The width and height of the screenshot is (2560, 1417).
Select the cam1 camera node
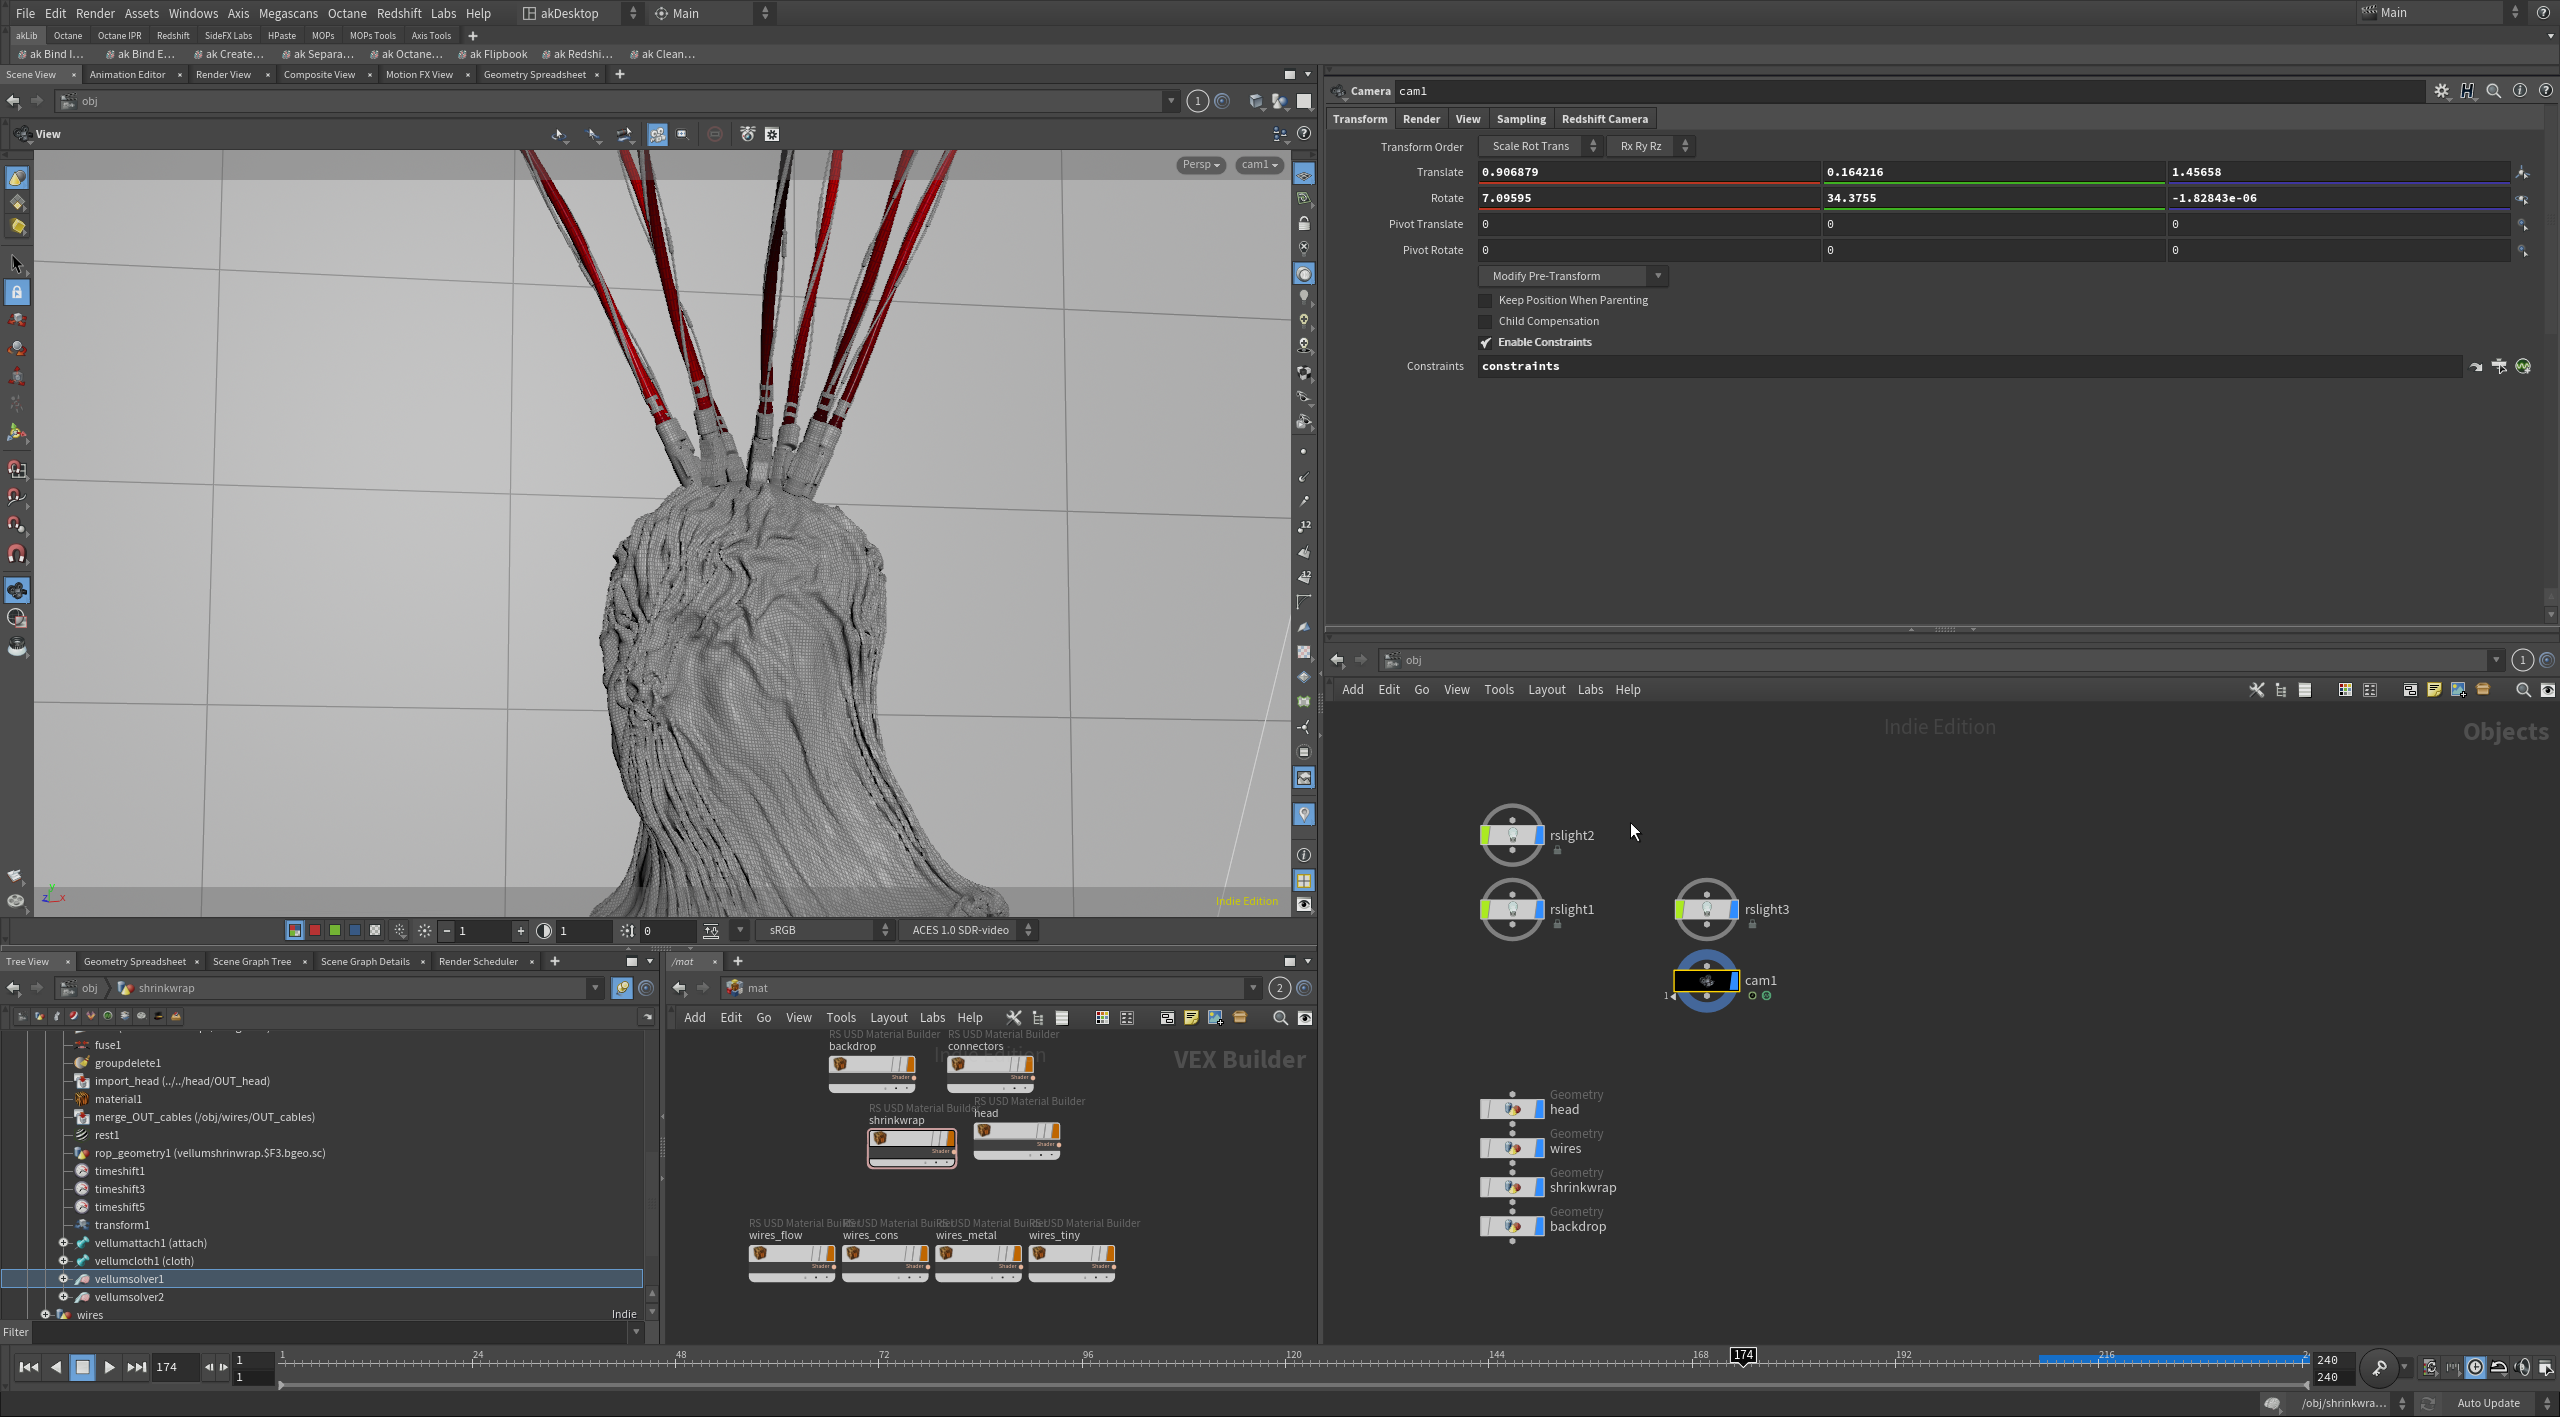point(1706,981)
